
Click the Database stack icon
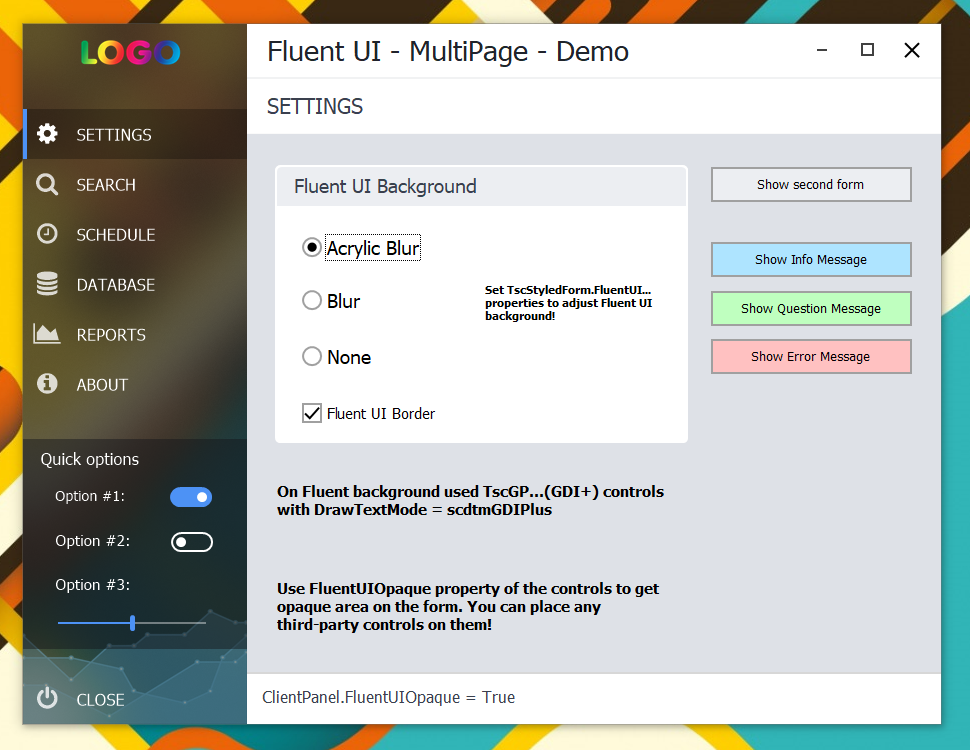tap(47, 284)
